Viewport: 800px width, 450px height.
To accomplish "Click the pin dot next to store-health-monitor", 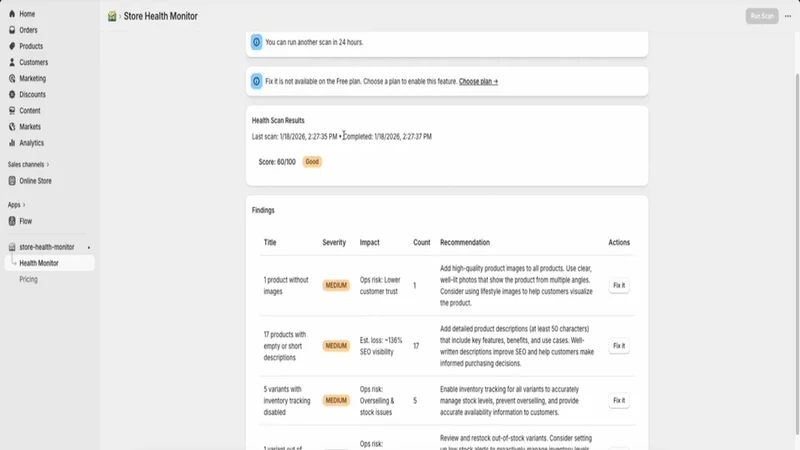I will [89, 247].
